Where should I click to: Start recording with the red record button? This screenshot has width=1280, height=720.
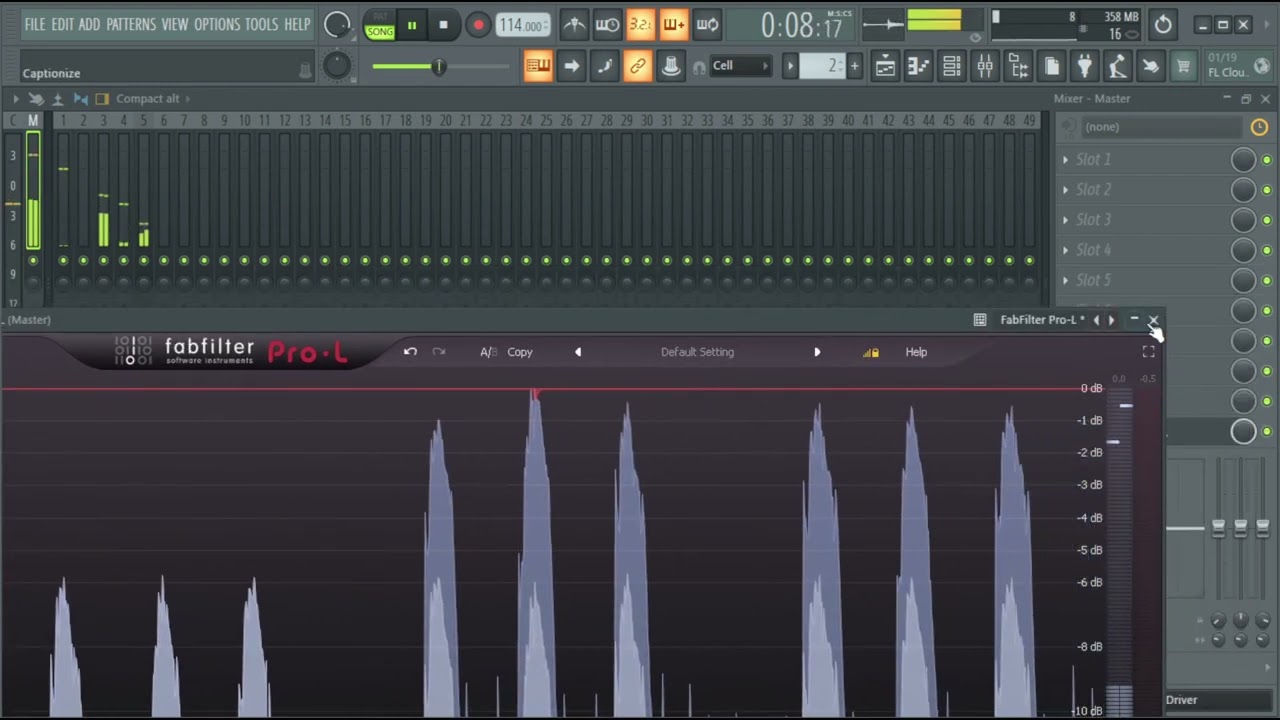click(x=478, y=26)
